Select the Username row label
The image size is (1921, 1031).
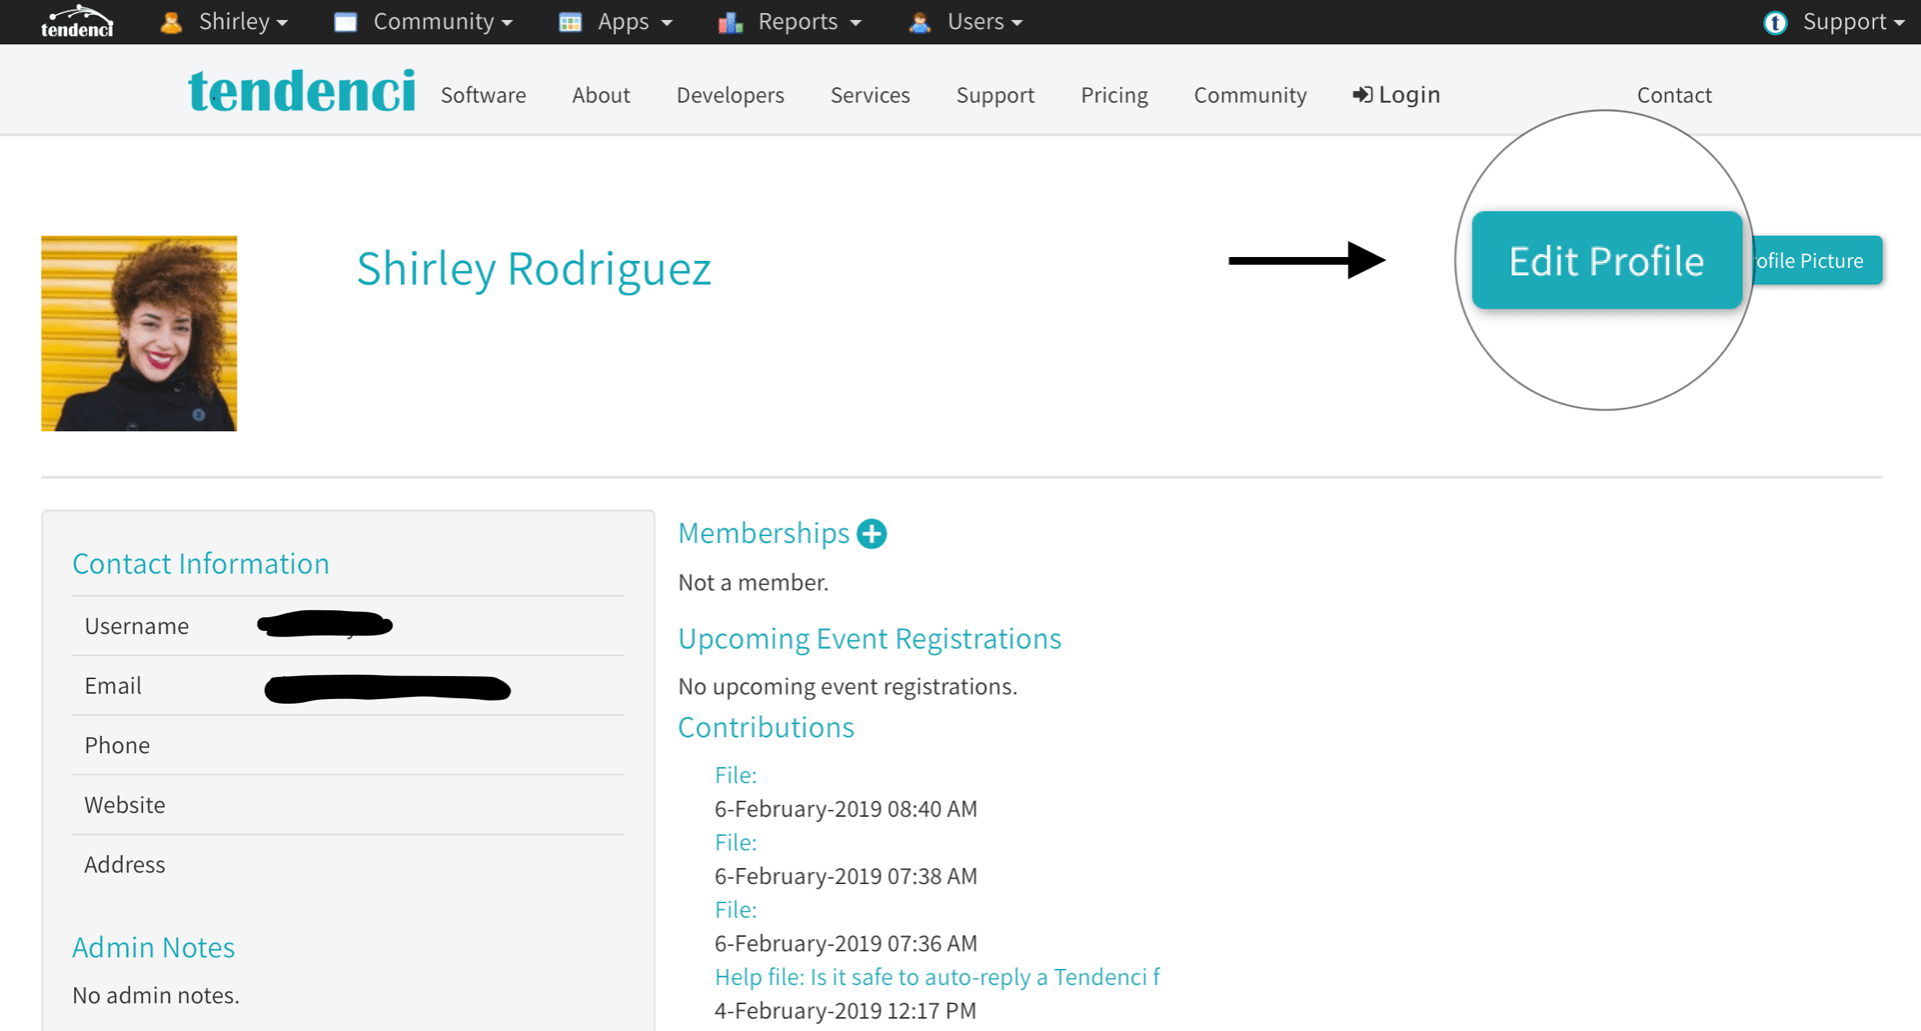[137, 626]
